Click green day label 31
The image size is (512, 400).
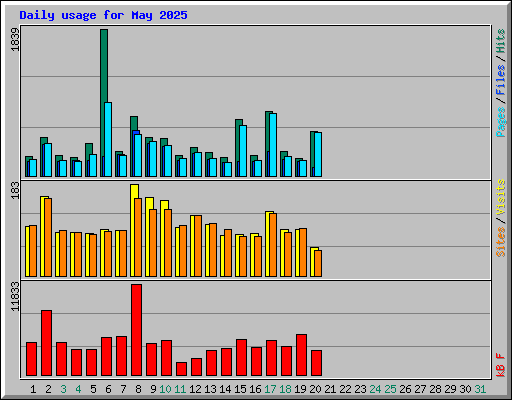tap(480, 389)
